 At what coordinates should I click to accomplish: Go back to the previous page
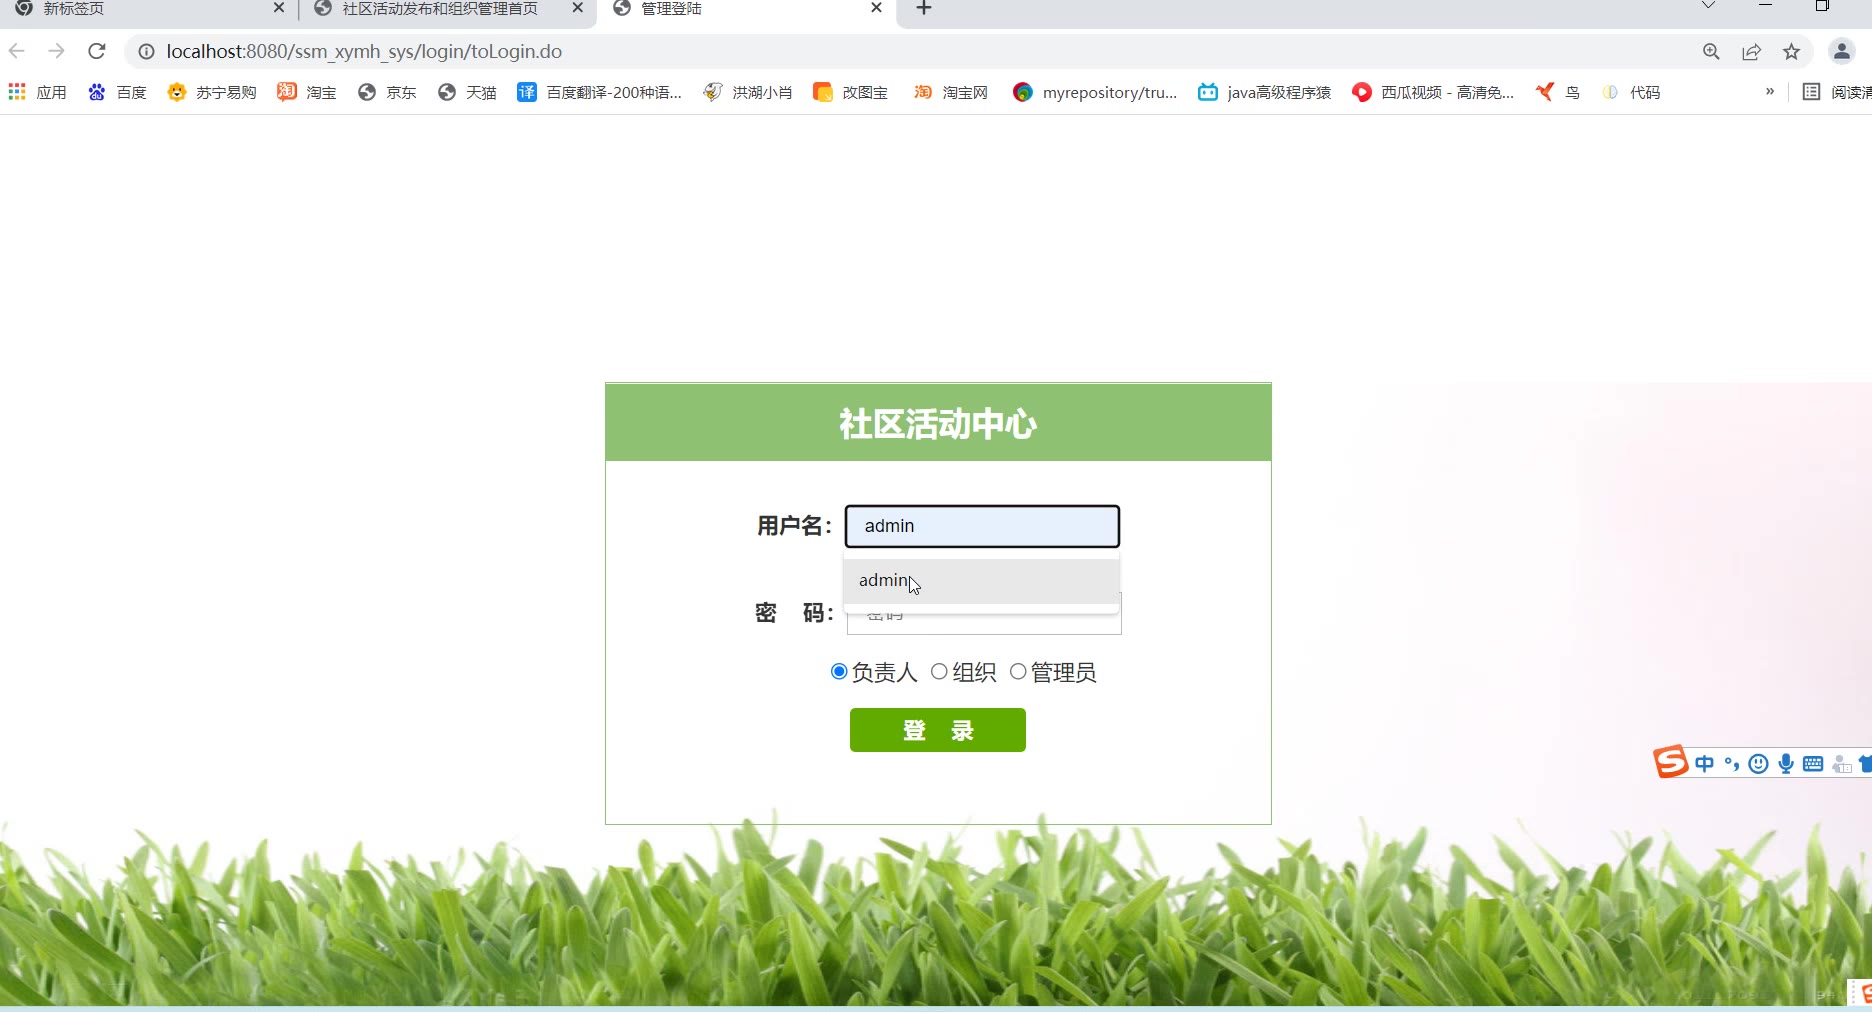tap(17, 51)
